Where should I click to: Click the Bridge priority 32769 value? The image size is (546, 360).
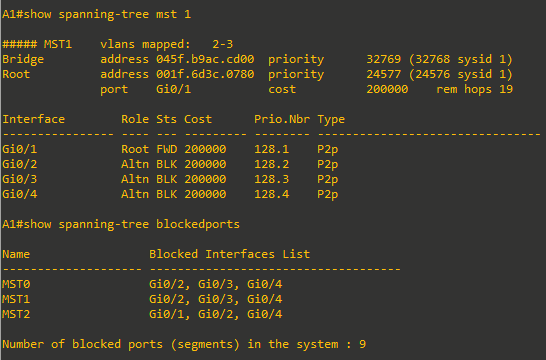[383, 59]
